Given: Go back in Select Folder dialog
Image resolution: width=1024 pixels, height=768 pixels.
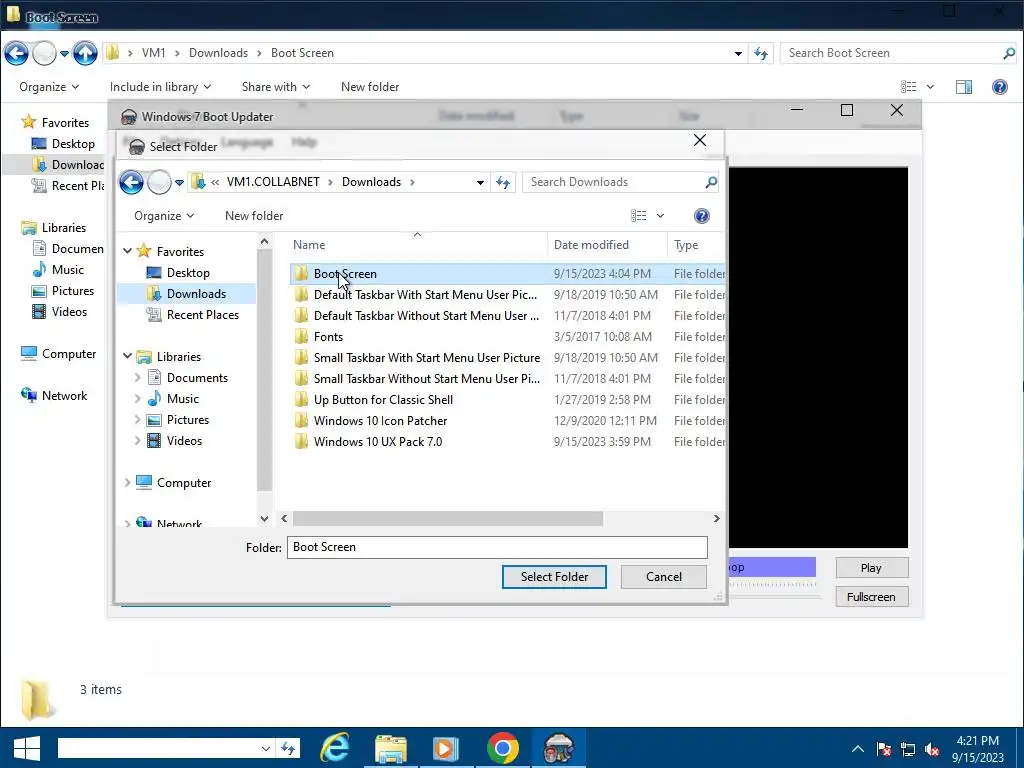Looking at the screenshot, I should point(131,182).
